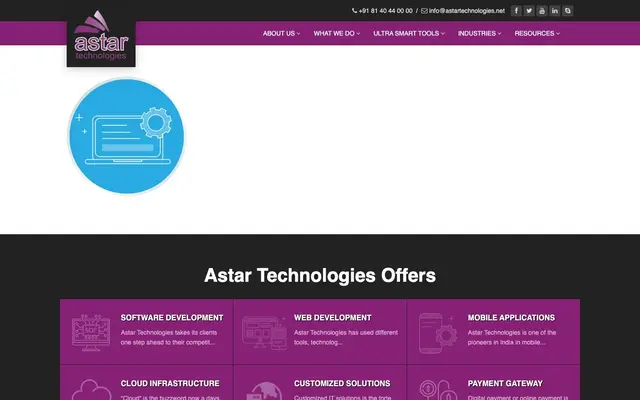Open the About Us menu
The height and width of the screenshot is (400, 640).
coord(281,33)
